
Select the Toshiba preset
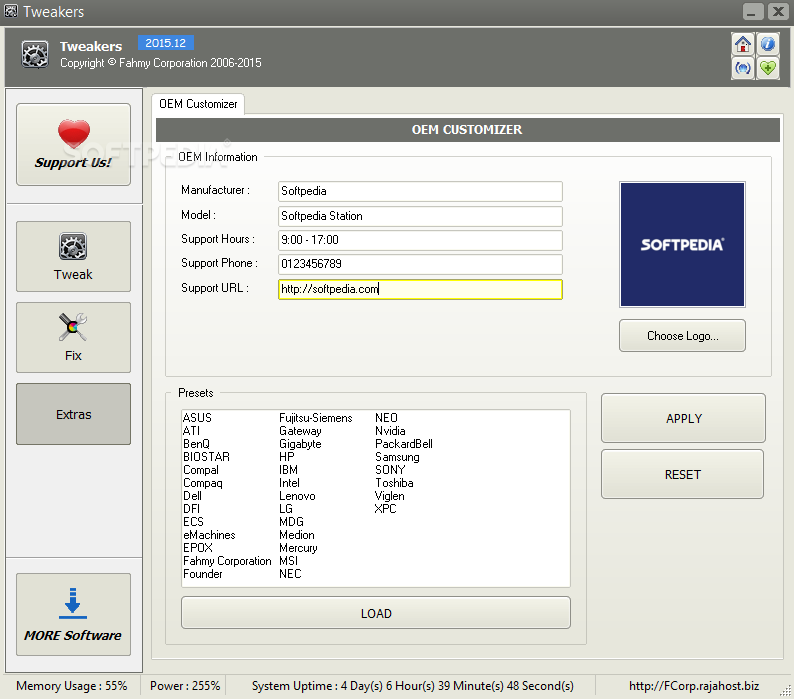point(394,483)
